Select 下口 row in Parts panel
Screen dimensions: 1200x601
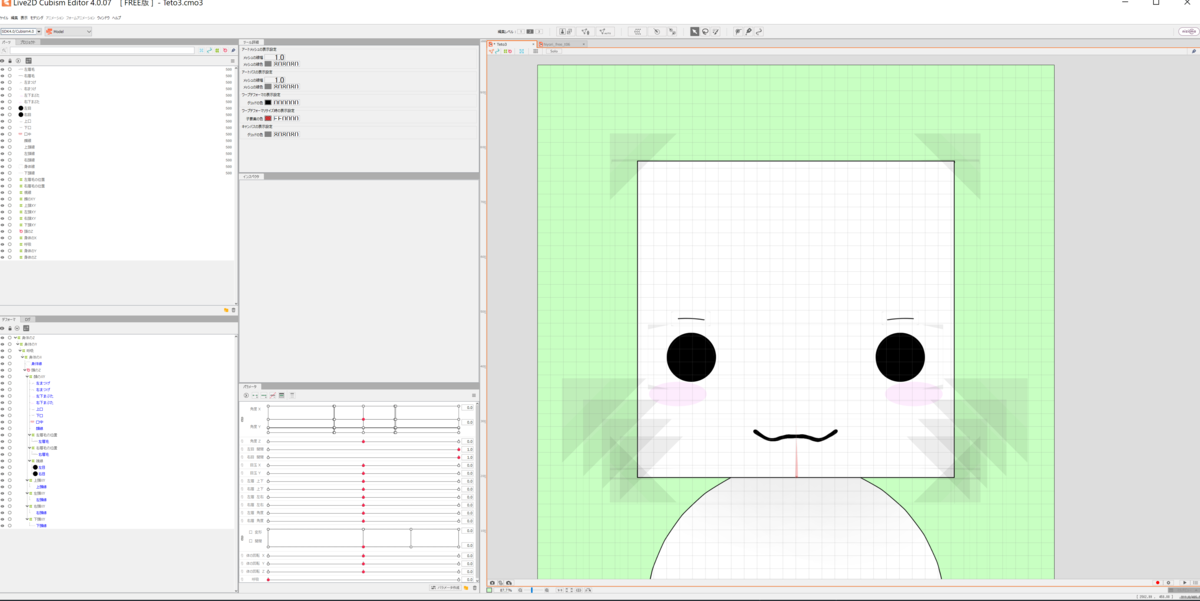[118, 128]
